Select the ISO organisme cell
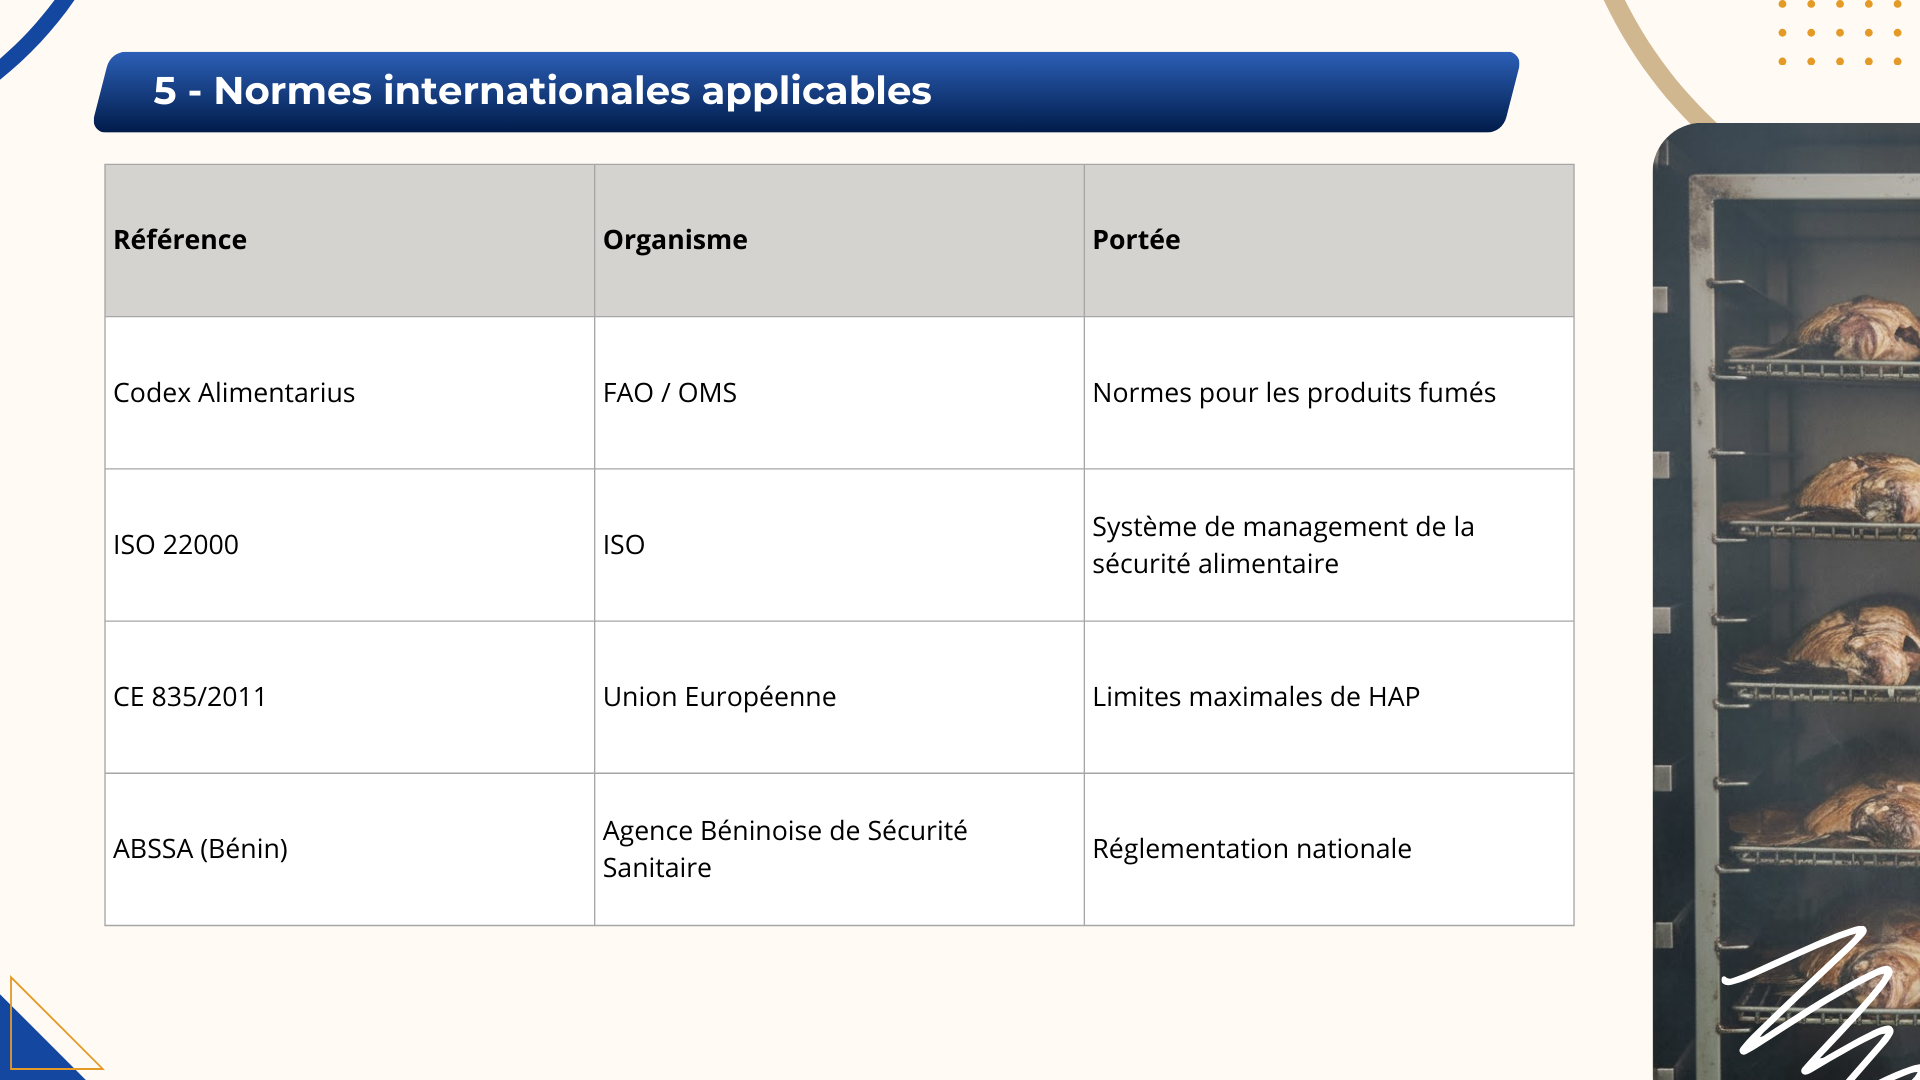Image resolution: width=1920 pixels, height=1080 pixels. point(839,545)
